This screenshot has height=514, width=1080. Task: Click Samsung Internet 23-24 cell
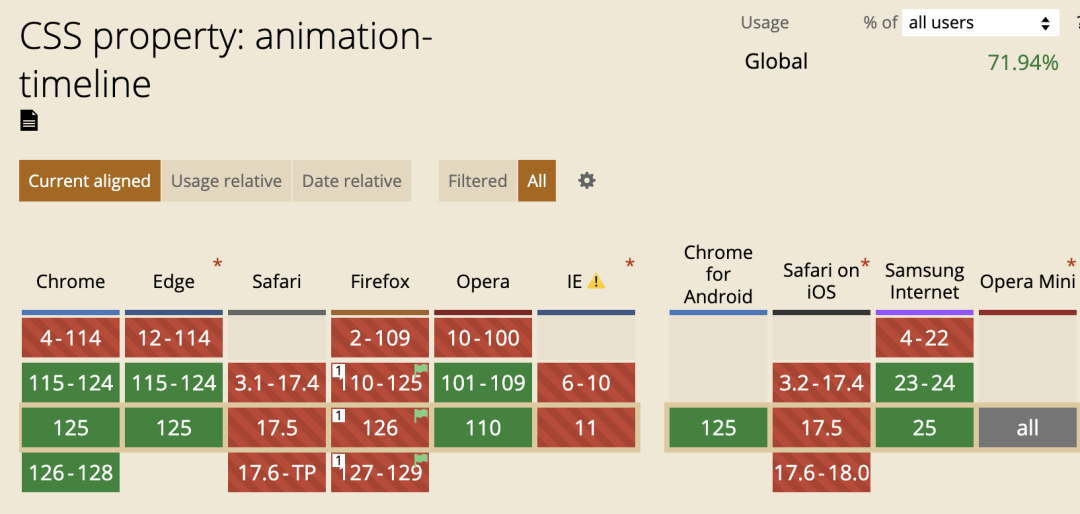[924, 383]
